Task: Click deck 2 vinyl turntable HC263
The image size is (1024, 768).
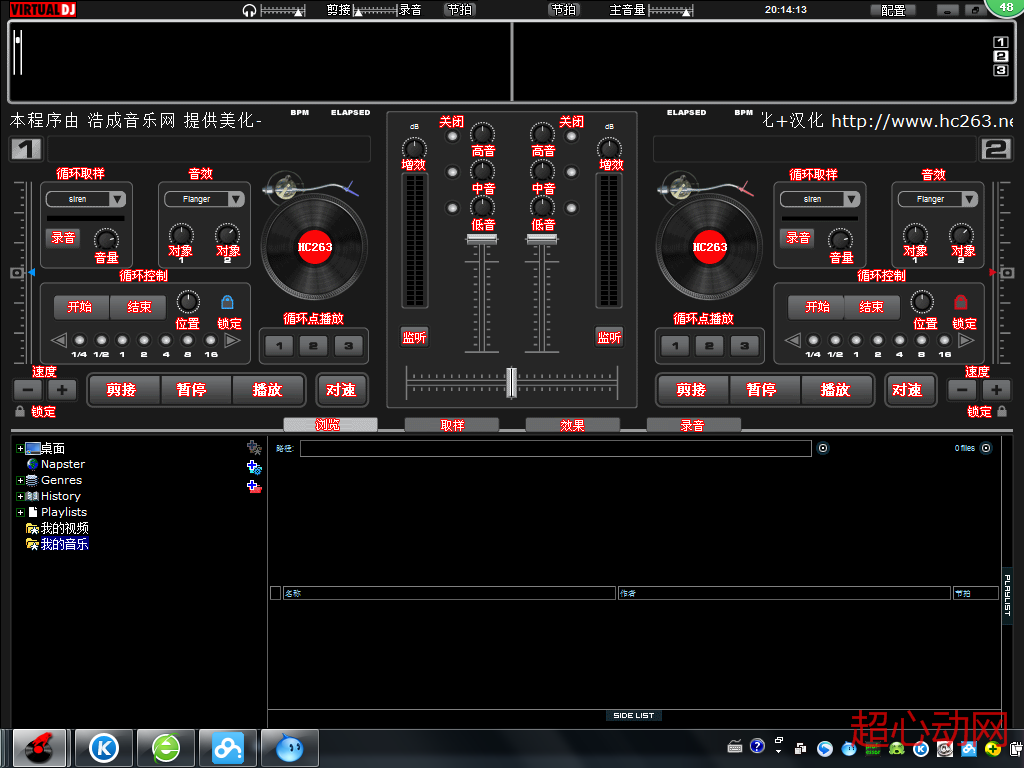Action: 709,247
